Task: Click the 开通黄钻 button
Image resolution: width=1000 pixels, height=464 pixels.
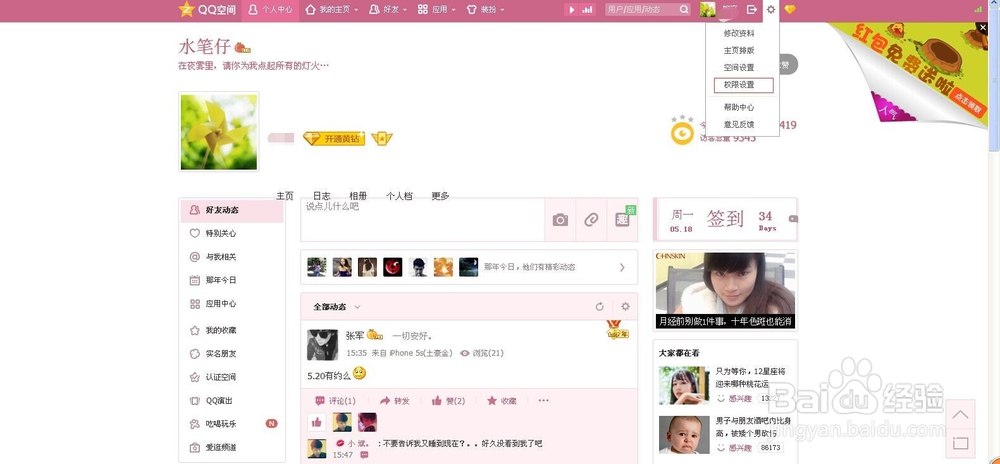Action: [x=334, y=138]
